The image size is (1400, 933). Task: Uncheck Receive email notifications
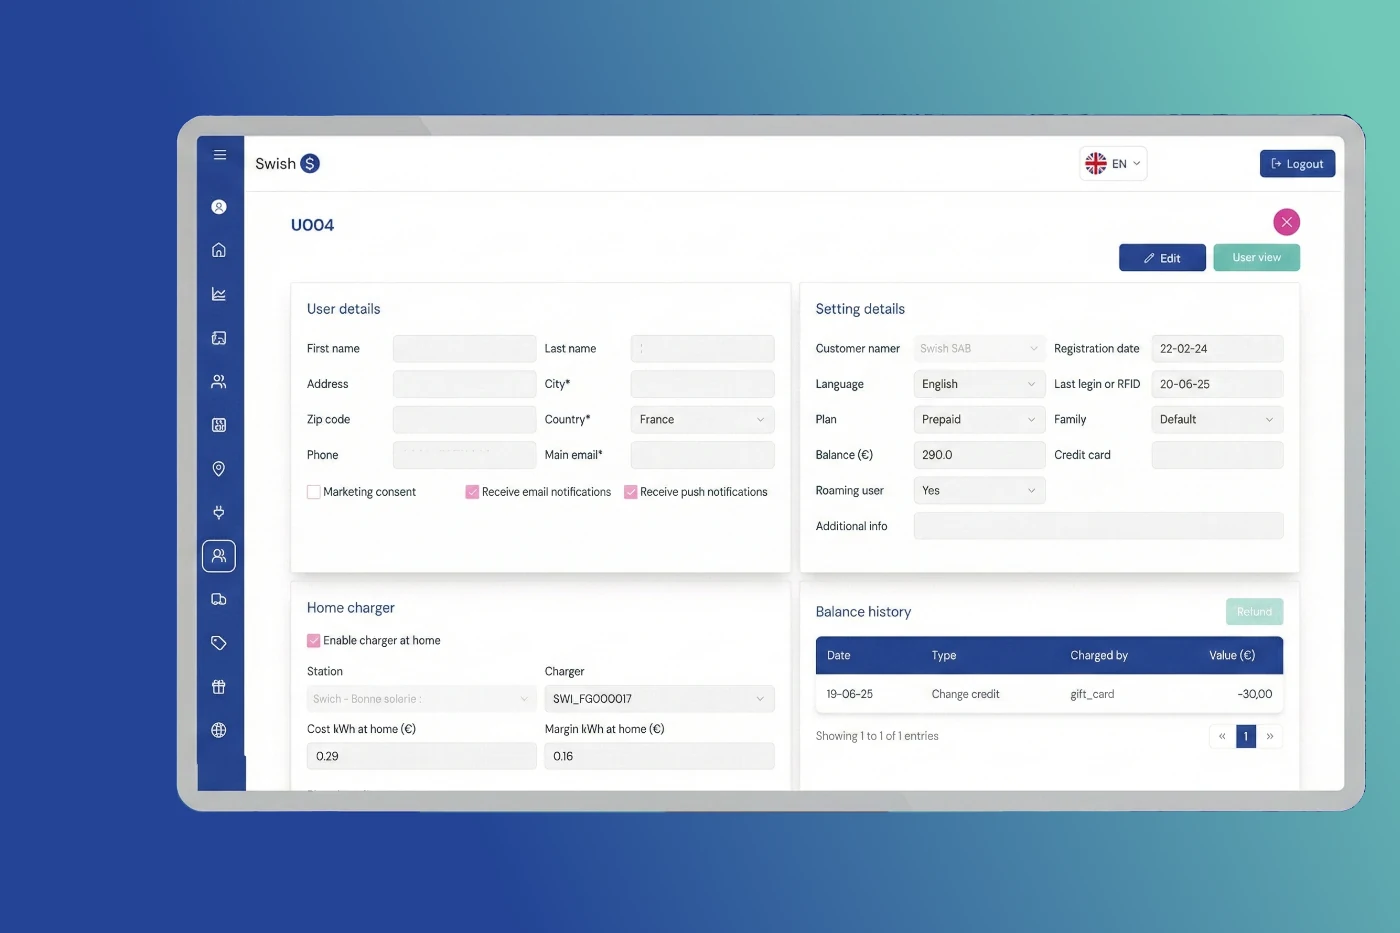[x=472, y=492]
